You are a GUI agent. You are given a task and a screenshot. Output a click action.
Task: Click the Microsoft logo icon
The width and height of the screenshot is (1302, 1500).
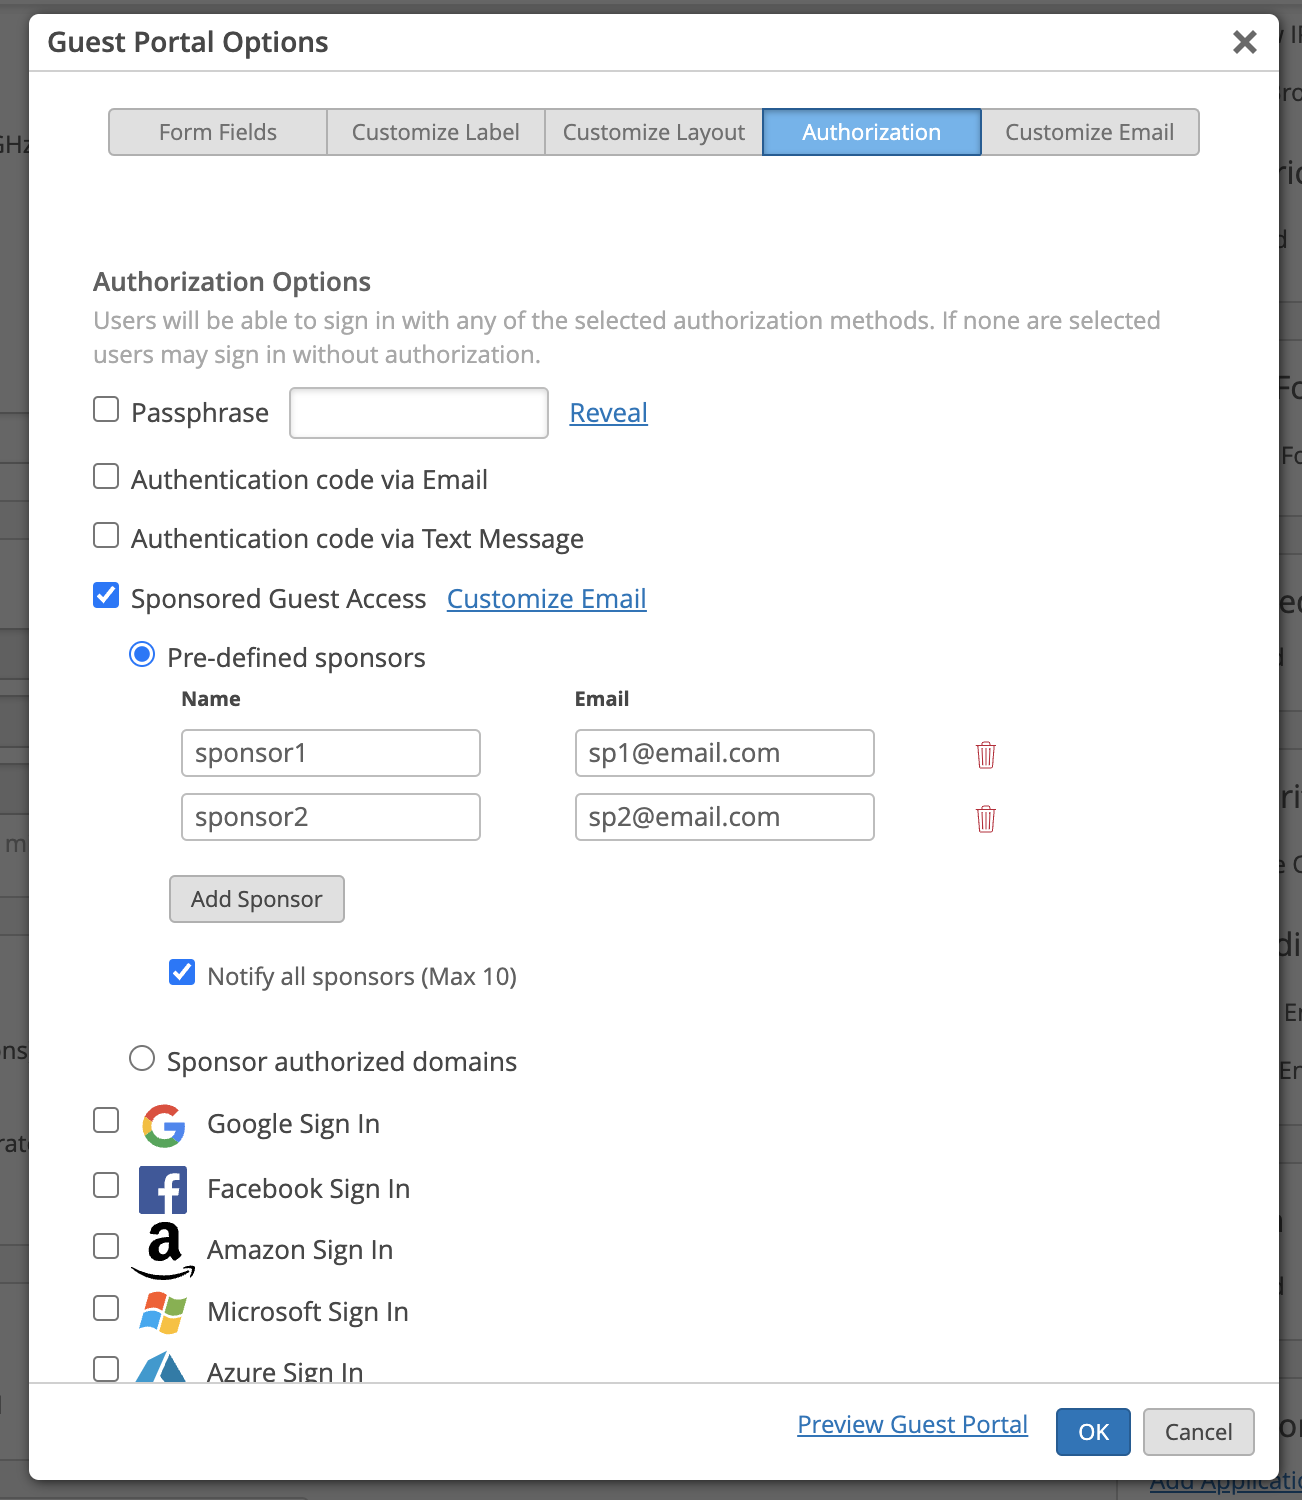click(x=163, y=1312)
